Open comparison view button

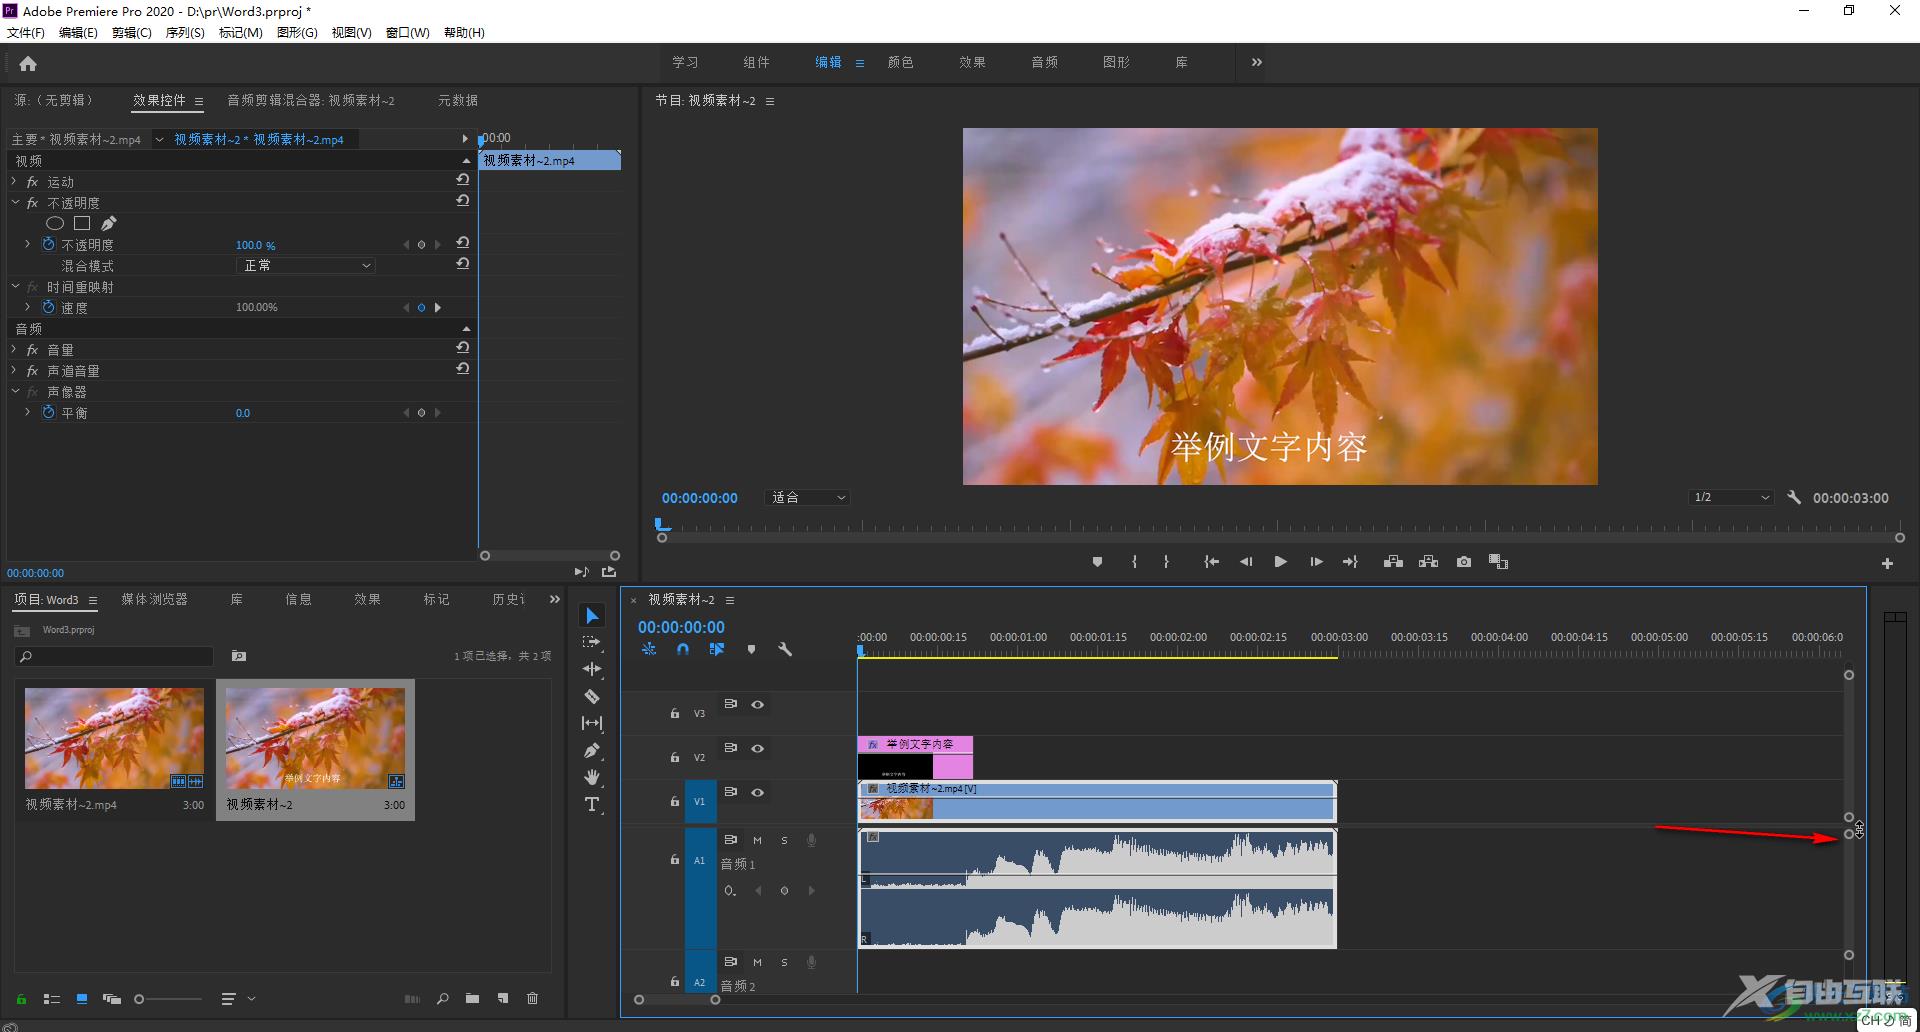click(1498, 562)
